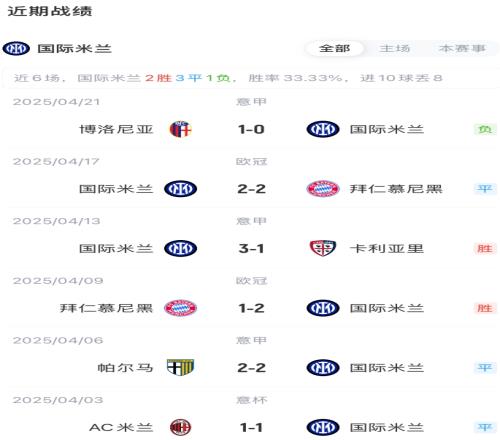Click Bayern Munich crest in 04/17 match
The image size is (500, 440).
pyautogui.click(x=323, y=189)
